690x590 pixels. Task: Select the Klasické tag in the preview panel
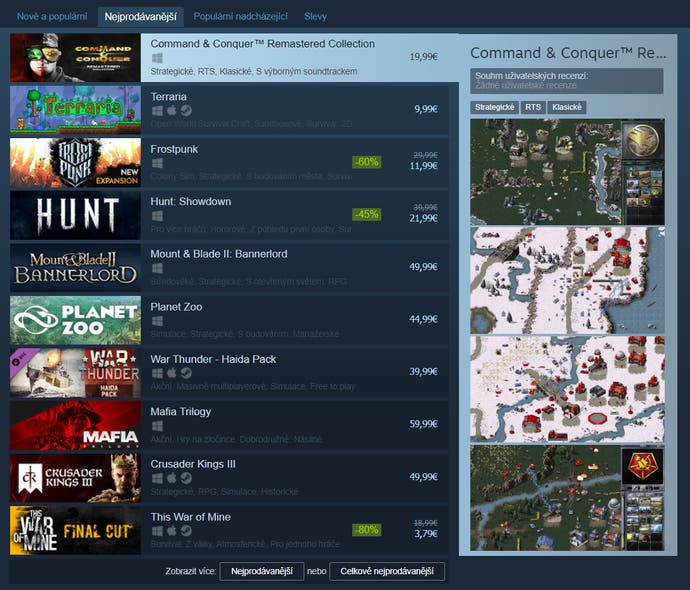(567, 107)
